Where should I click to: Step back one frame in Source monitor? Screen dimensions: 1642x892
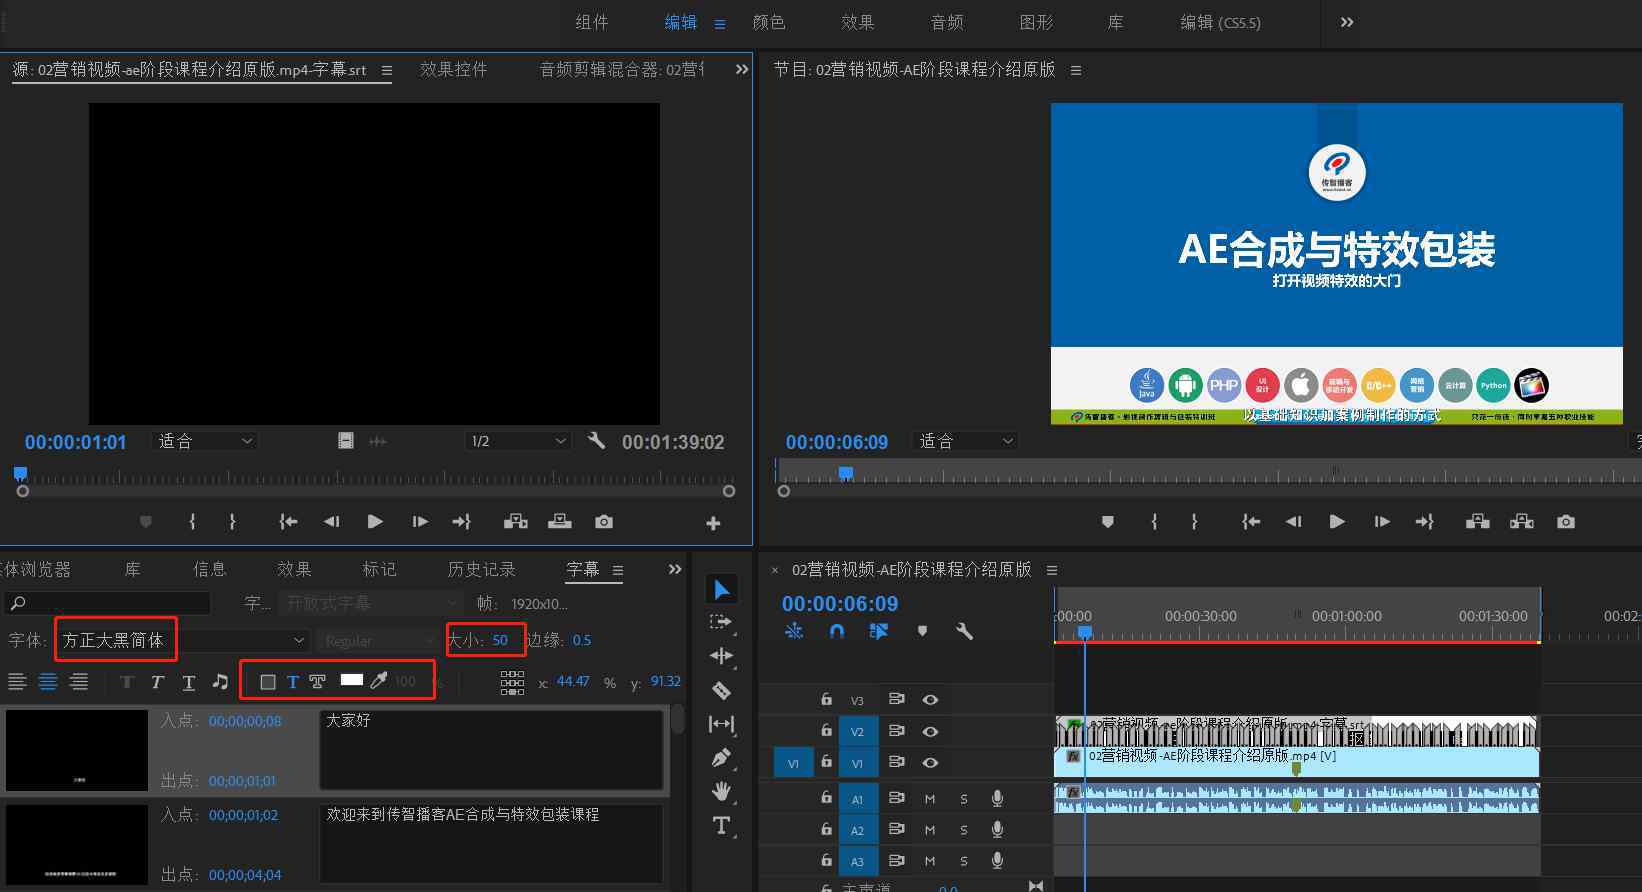pyautogui.click(x=331, y=522)
